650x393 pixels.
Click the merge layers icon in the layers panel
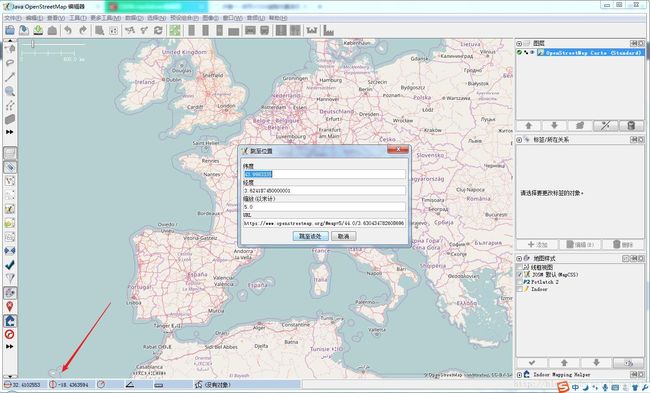tap(580, 126)
